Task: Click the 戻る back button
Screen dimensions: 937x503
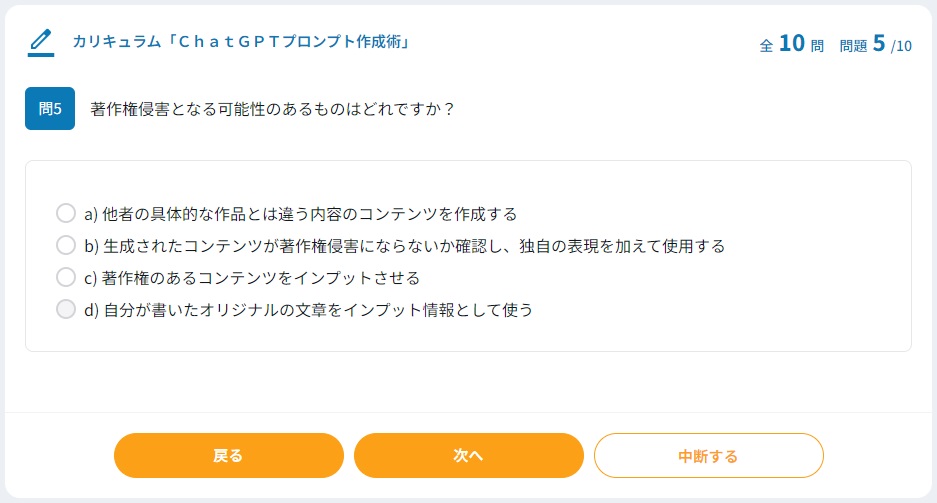Action: click(x=228, y=456)
